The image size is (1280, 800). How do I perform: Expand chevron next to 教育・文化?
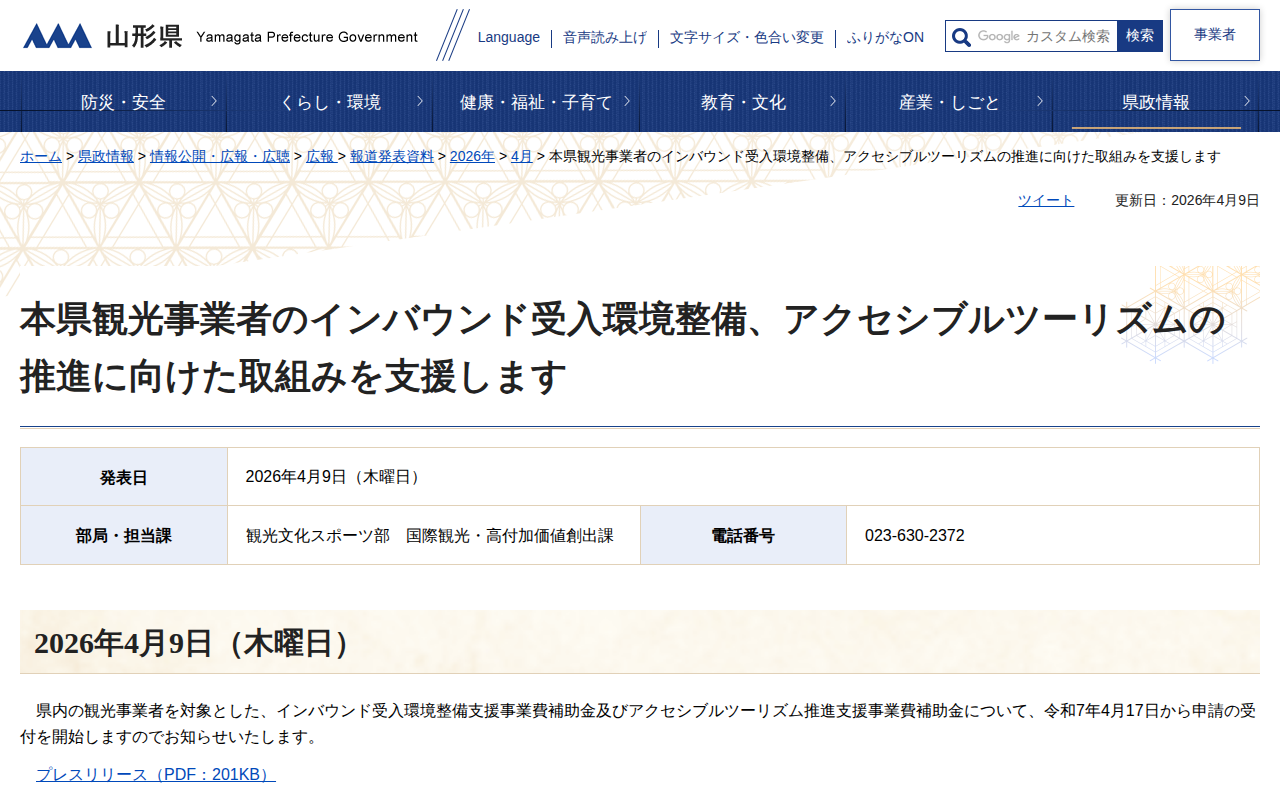pyautogui.click(x=834, y=101)
